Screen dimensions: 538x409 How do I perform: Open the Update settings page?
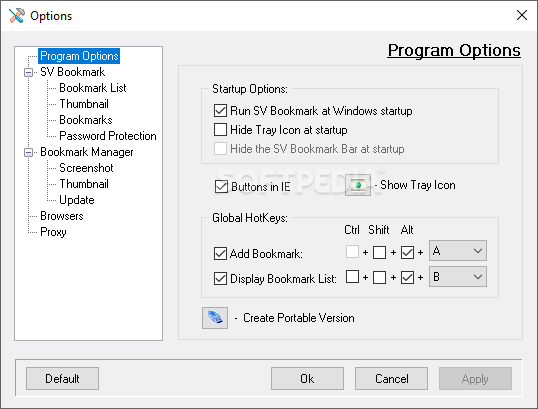click(77, 200)
